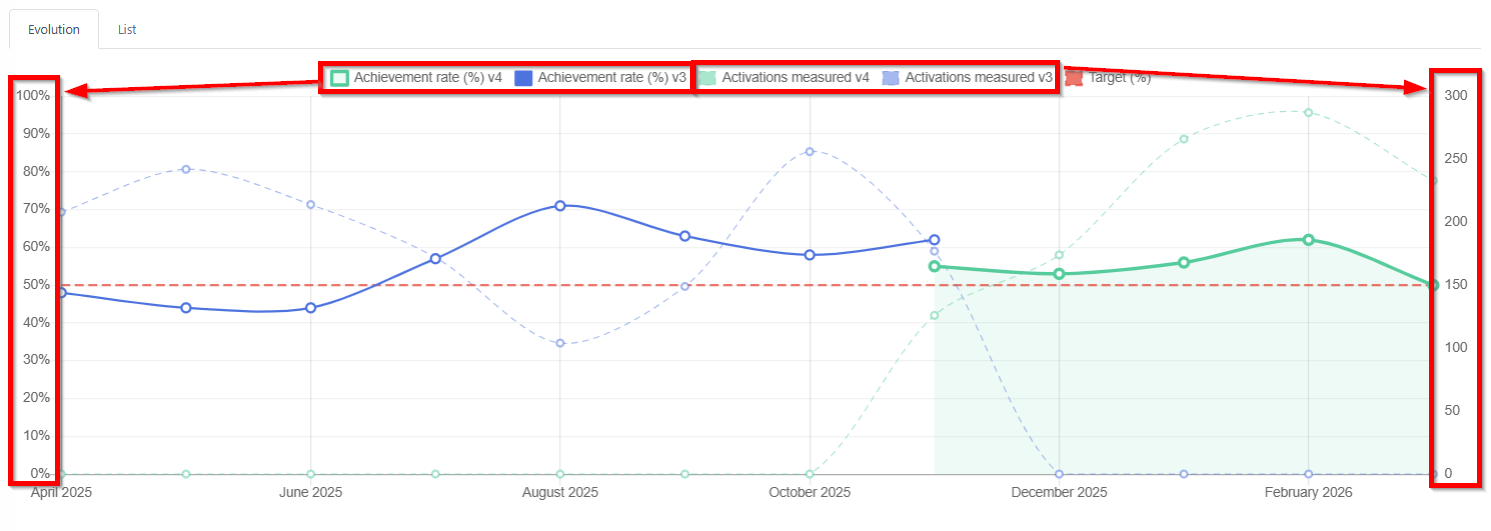The image size is (1491, 531).
Task: Select February 2026 peak on solid green line
Action: [x=1308, y=240]
